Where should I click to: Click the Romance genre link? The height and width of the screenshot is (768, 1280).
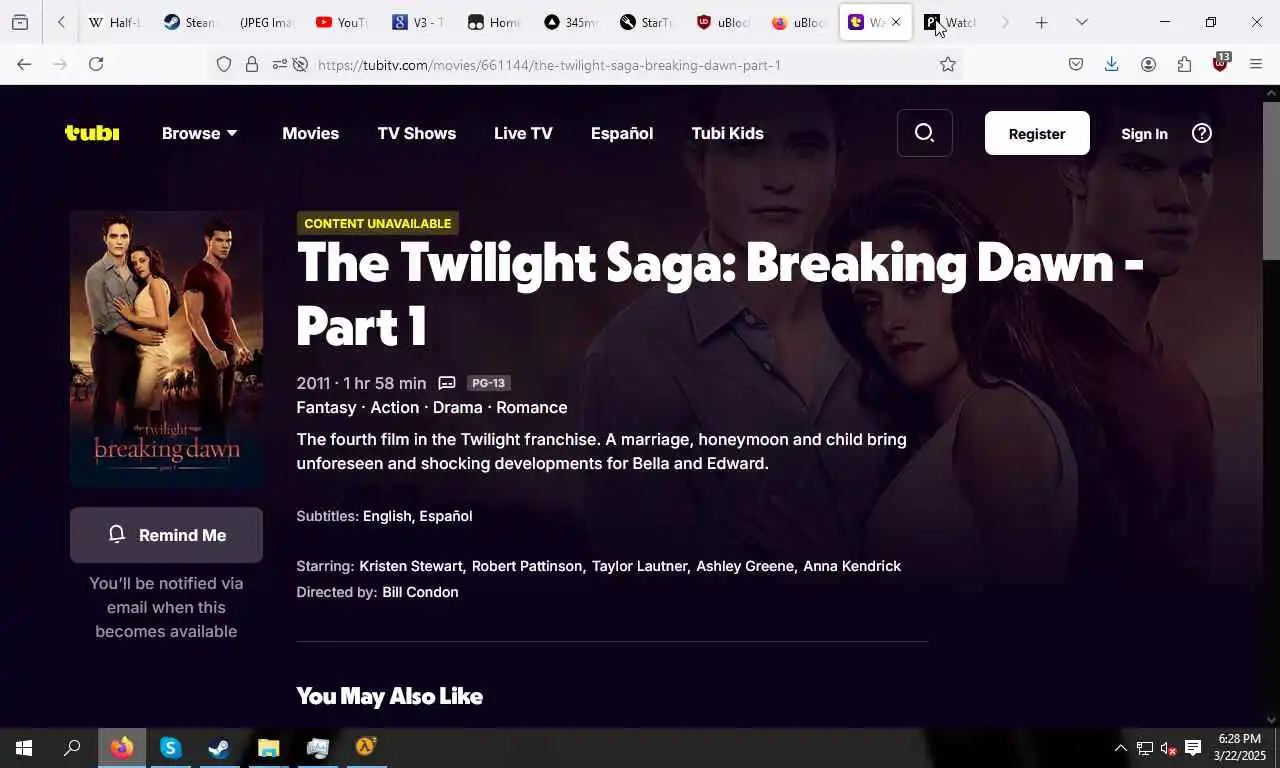(x=532, y=407)
